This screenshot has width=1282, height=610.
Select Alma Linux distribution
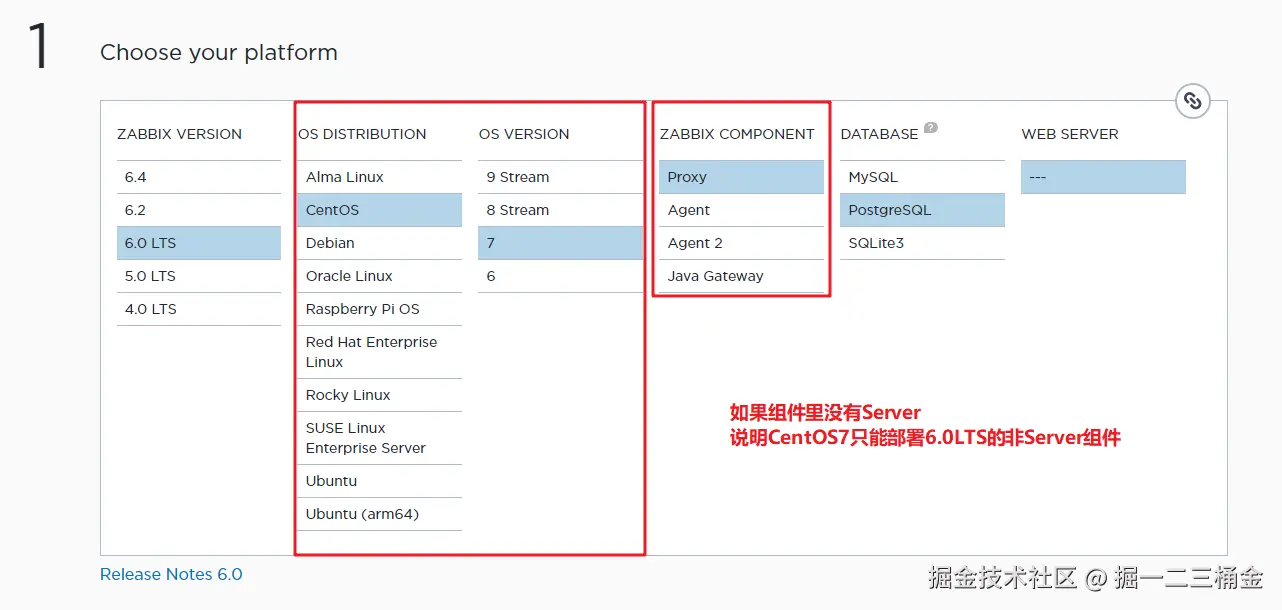click(x=380, y=177)
